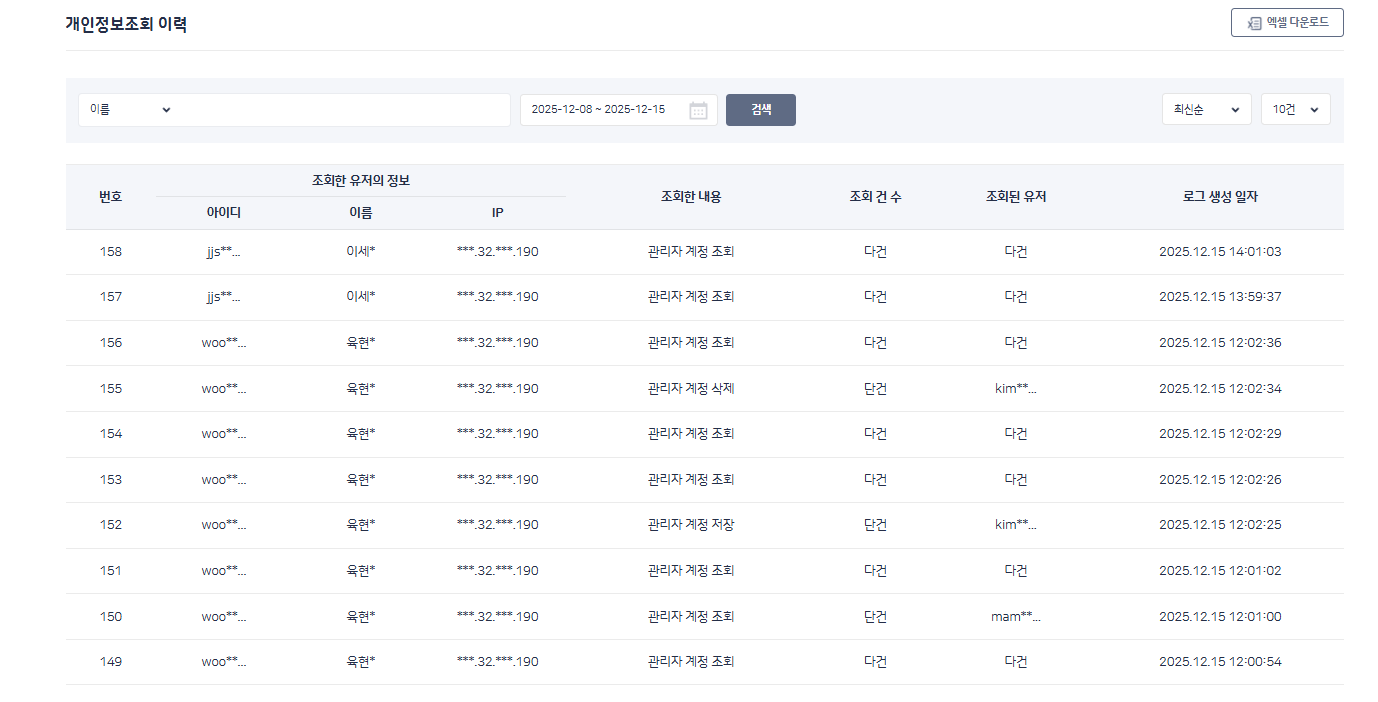This screenshot has width=1378, height=702.
Task: Click the 엑셀 다운로드 button
Action: 1286,22
